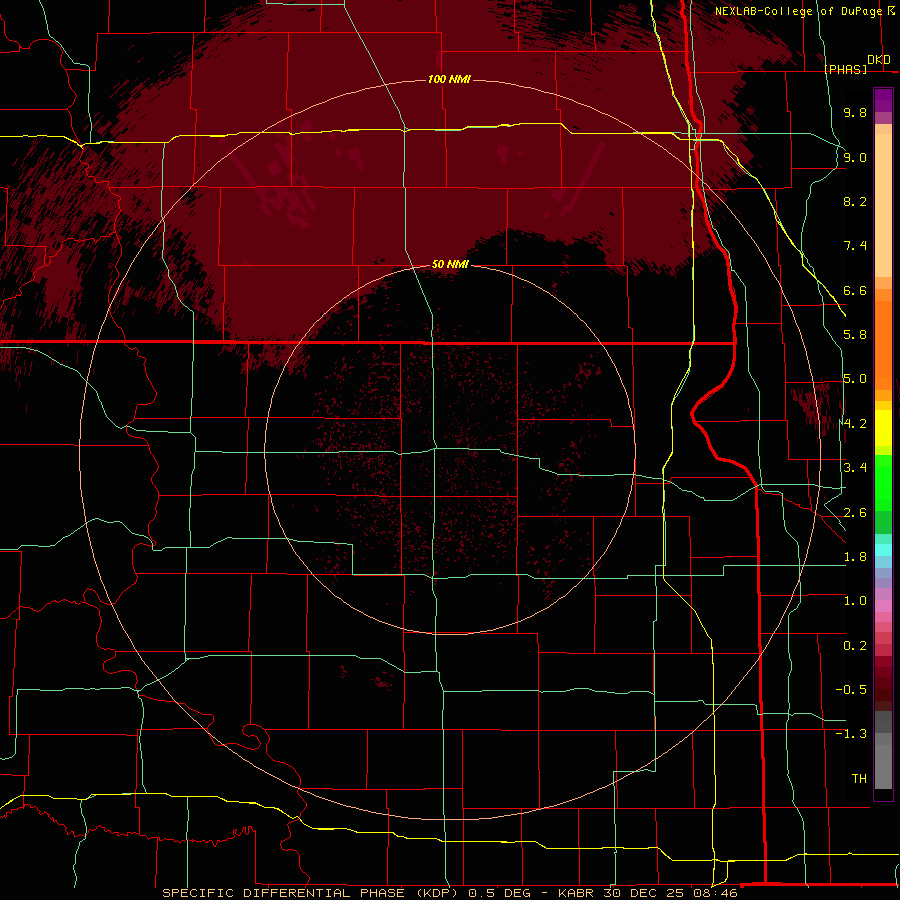Click the 3.4 value on the color scale

pyautogui.click(x=855, y=468)
